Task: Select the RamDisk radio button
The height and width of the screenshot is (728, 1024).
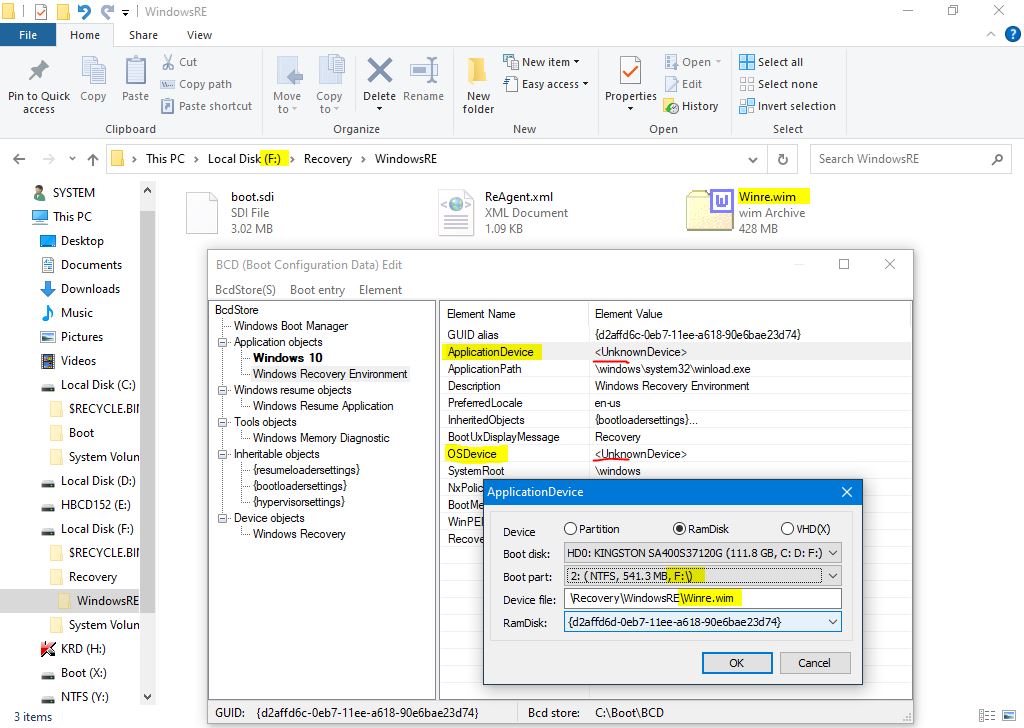Action: coord(679,529)
